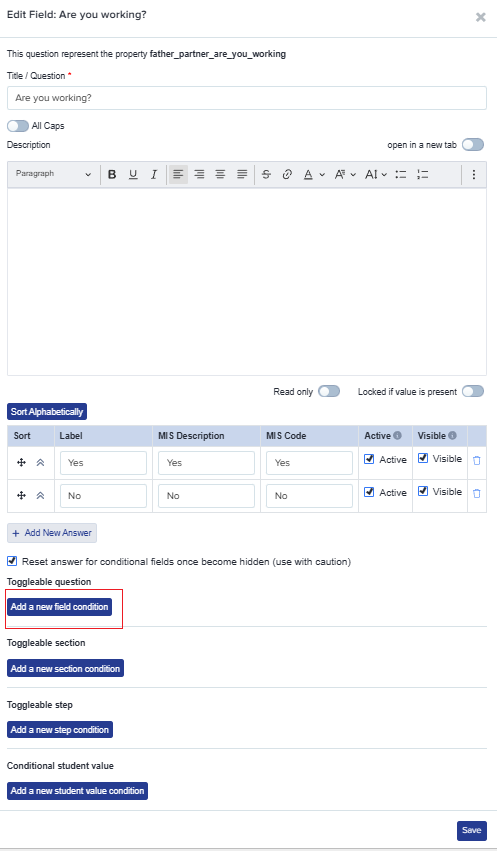Delete the Yes answer row
Image resolution: width=497 pixels, height=851 pixels.
pos(476,460)
